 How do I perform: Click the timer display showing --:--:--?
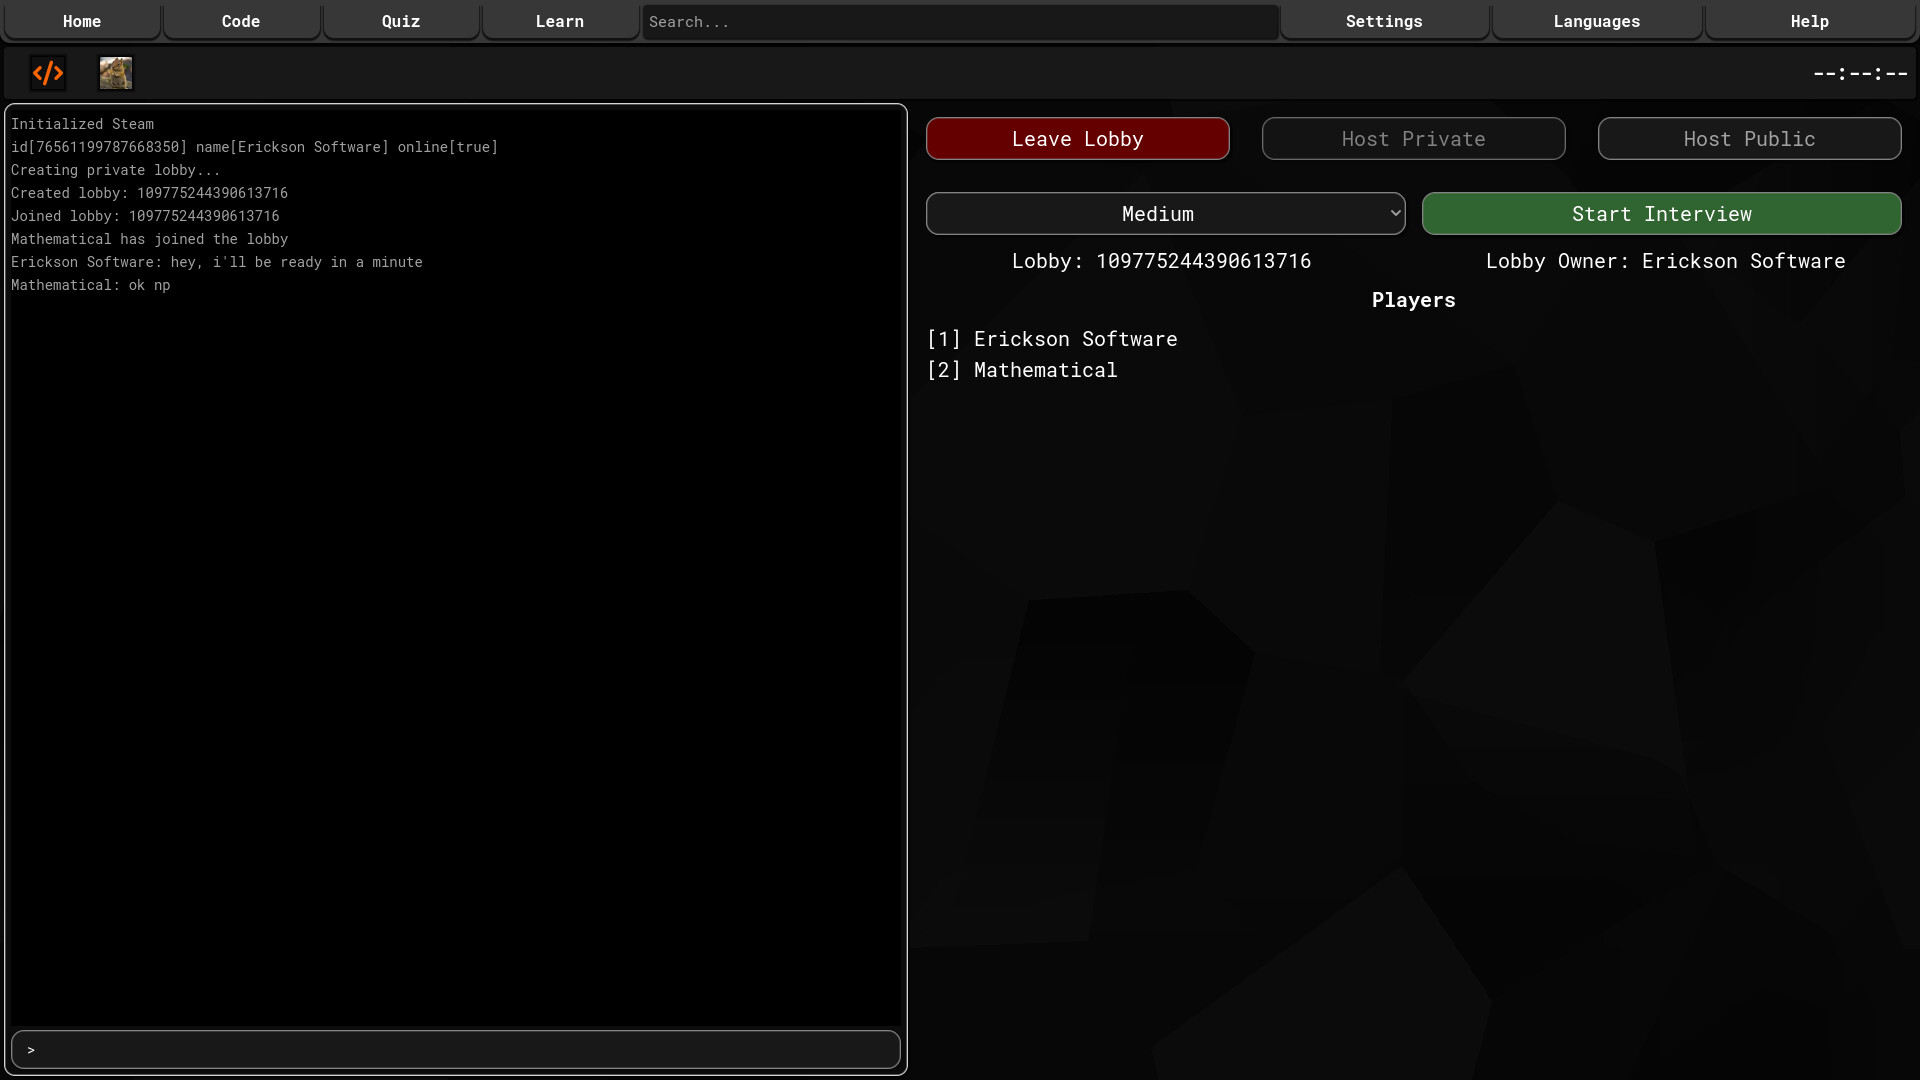click(1859, 72)
